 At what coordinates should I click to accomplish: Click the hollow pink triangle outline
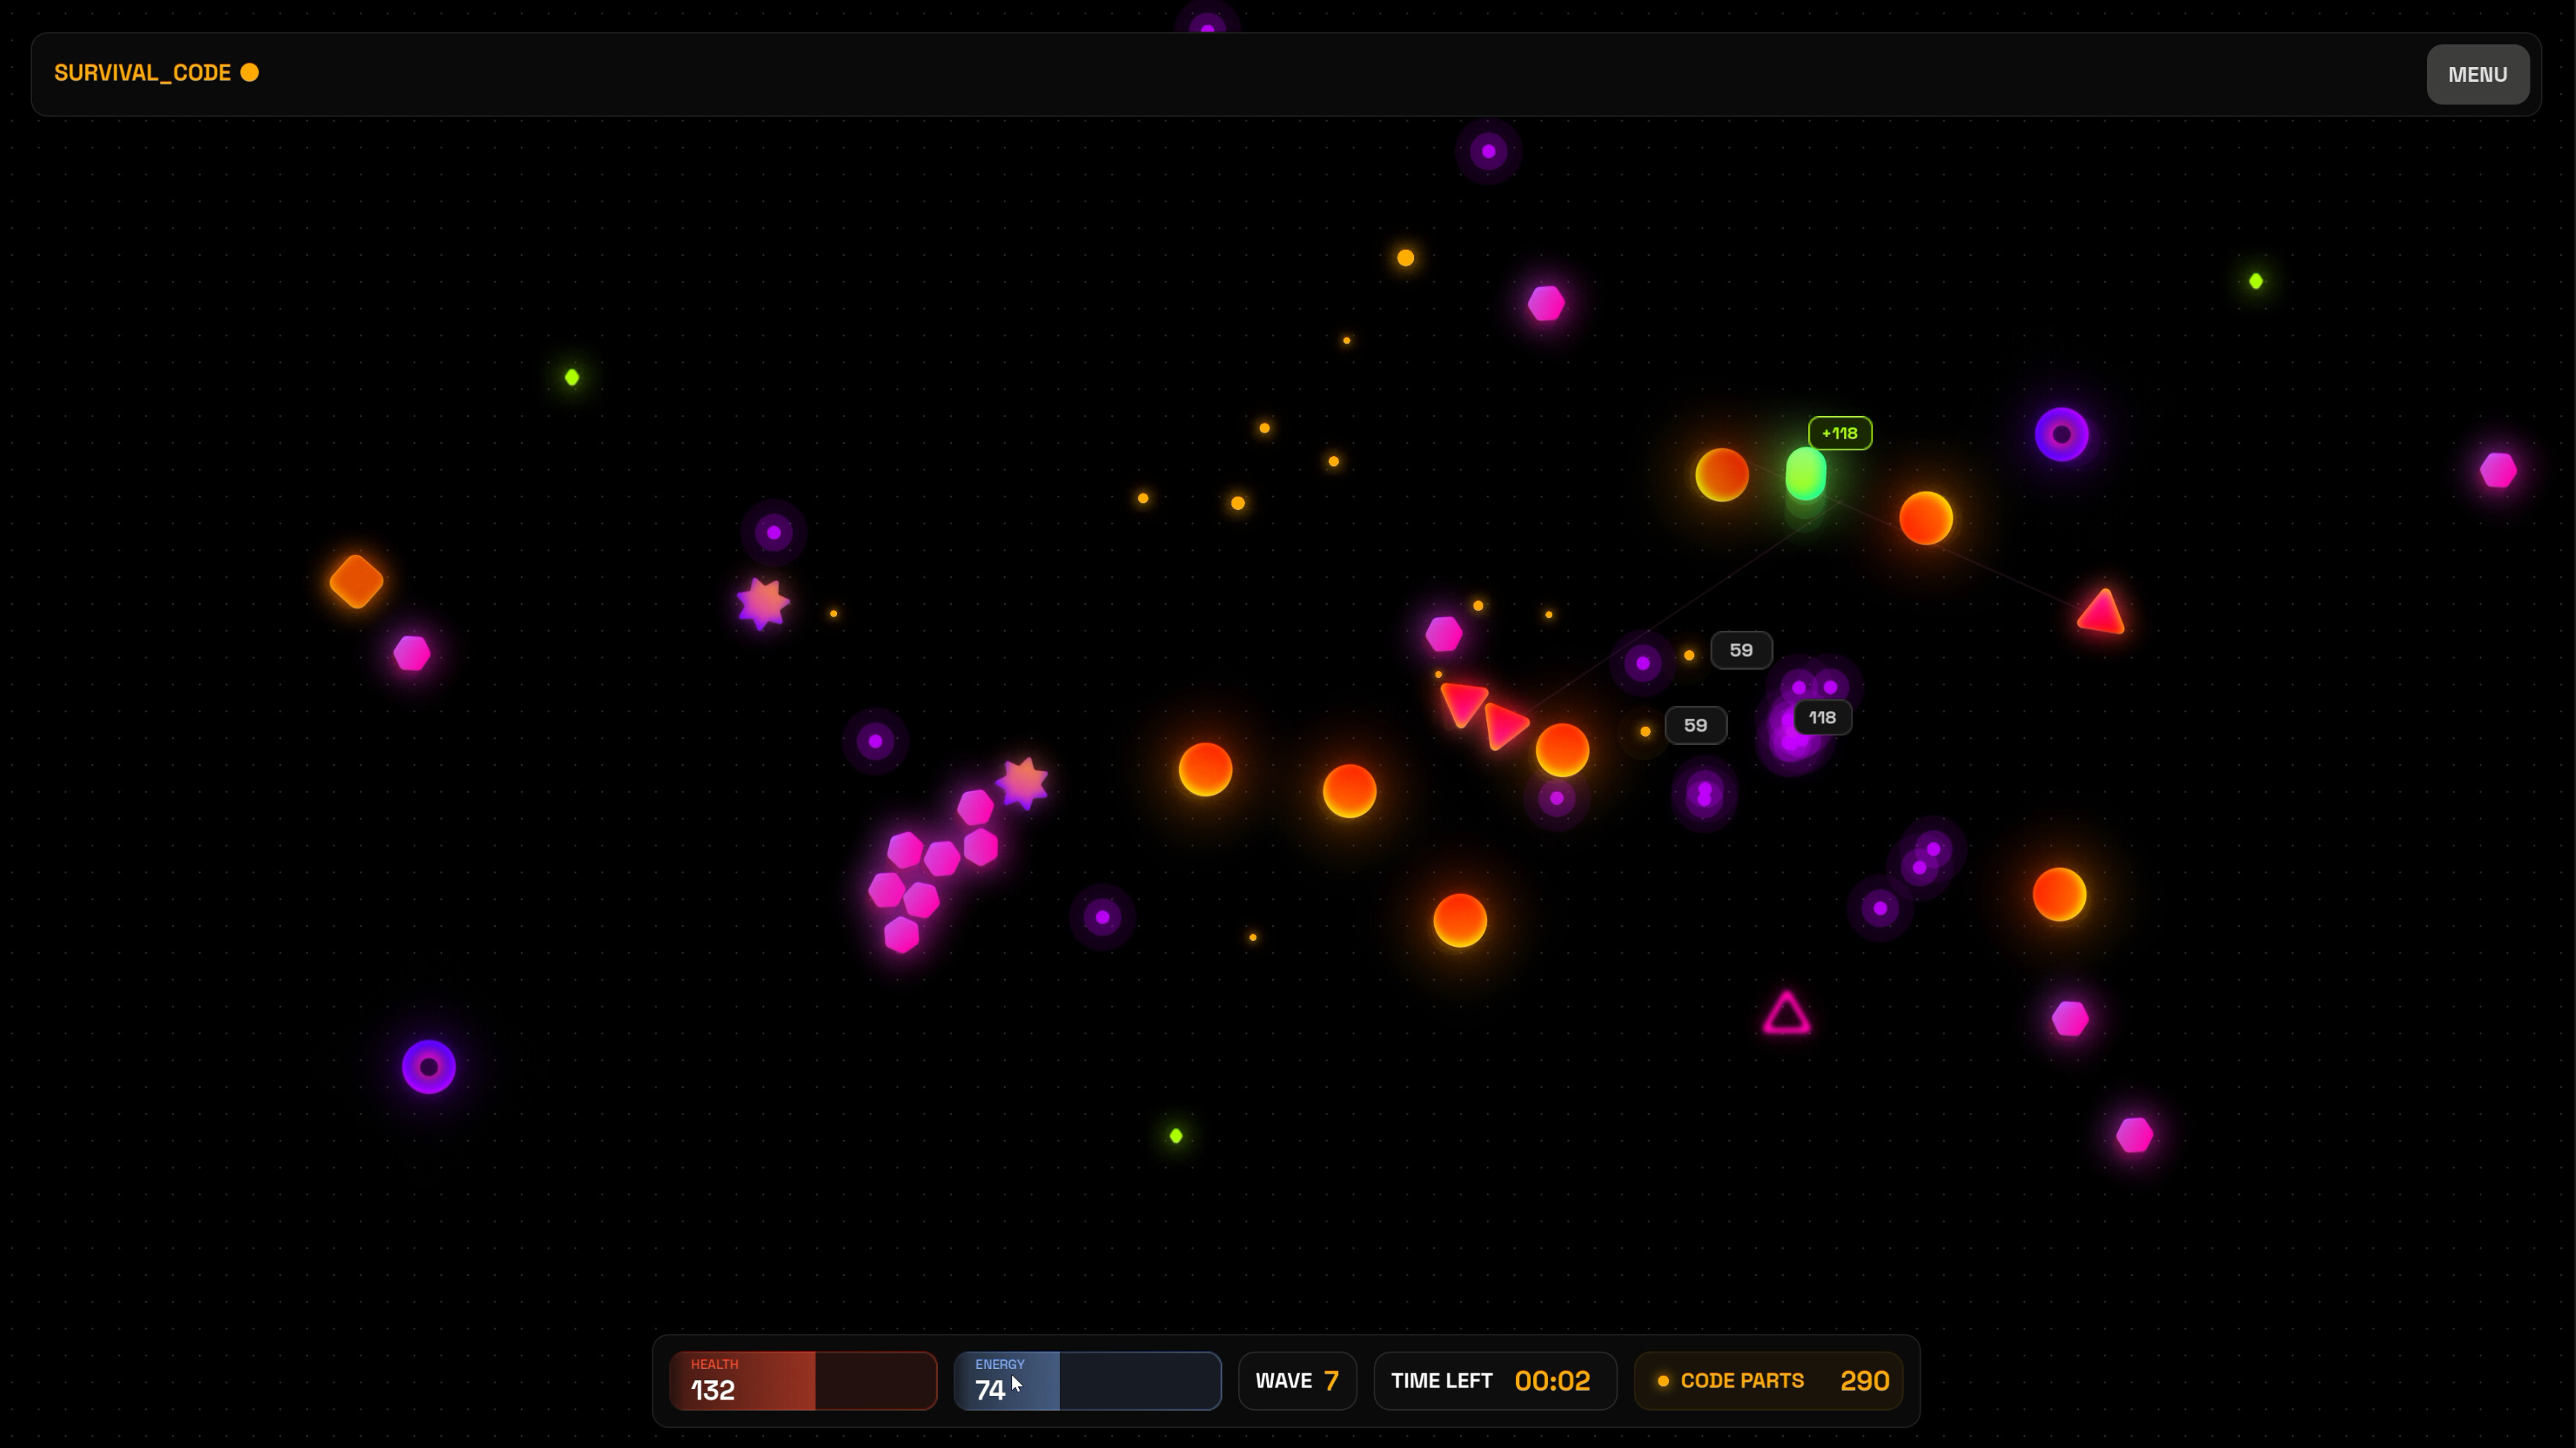[x=1786, y=1013]
